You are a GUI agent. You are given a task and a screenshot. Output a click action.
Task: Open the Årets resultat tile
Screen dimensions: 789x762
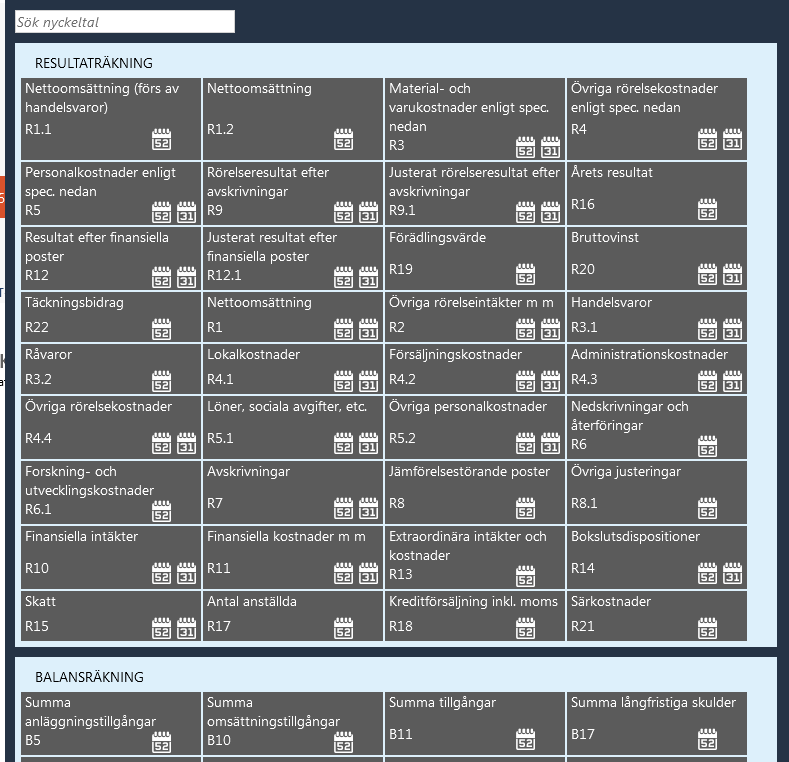657,193
